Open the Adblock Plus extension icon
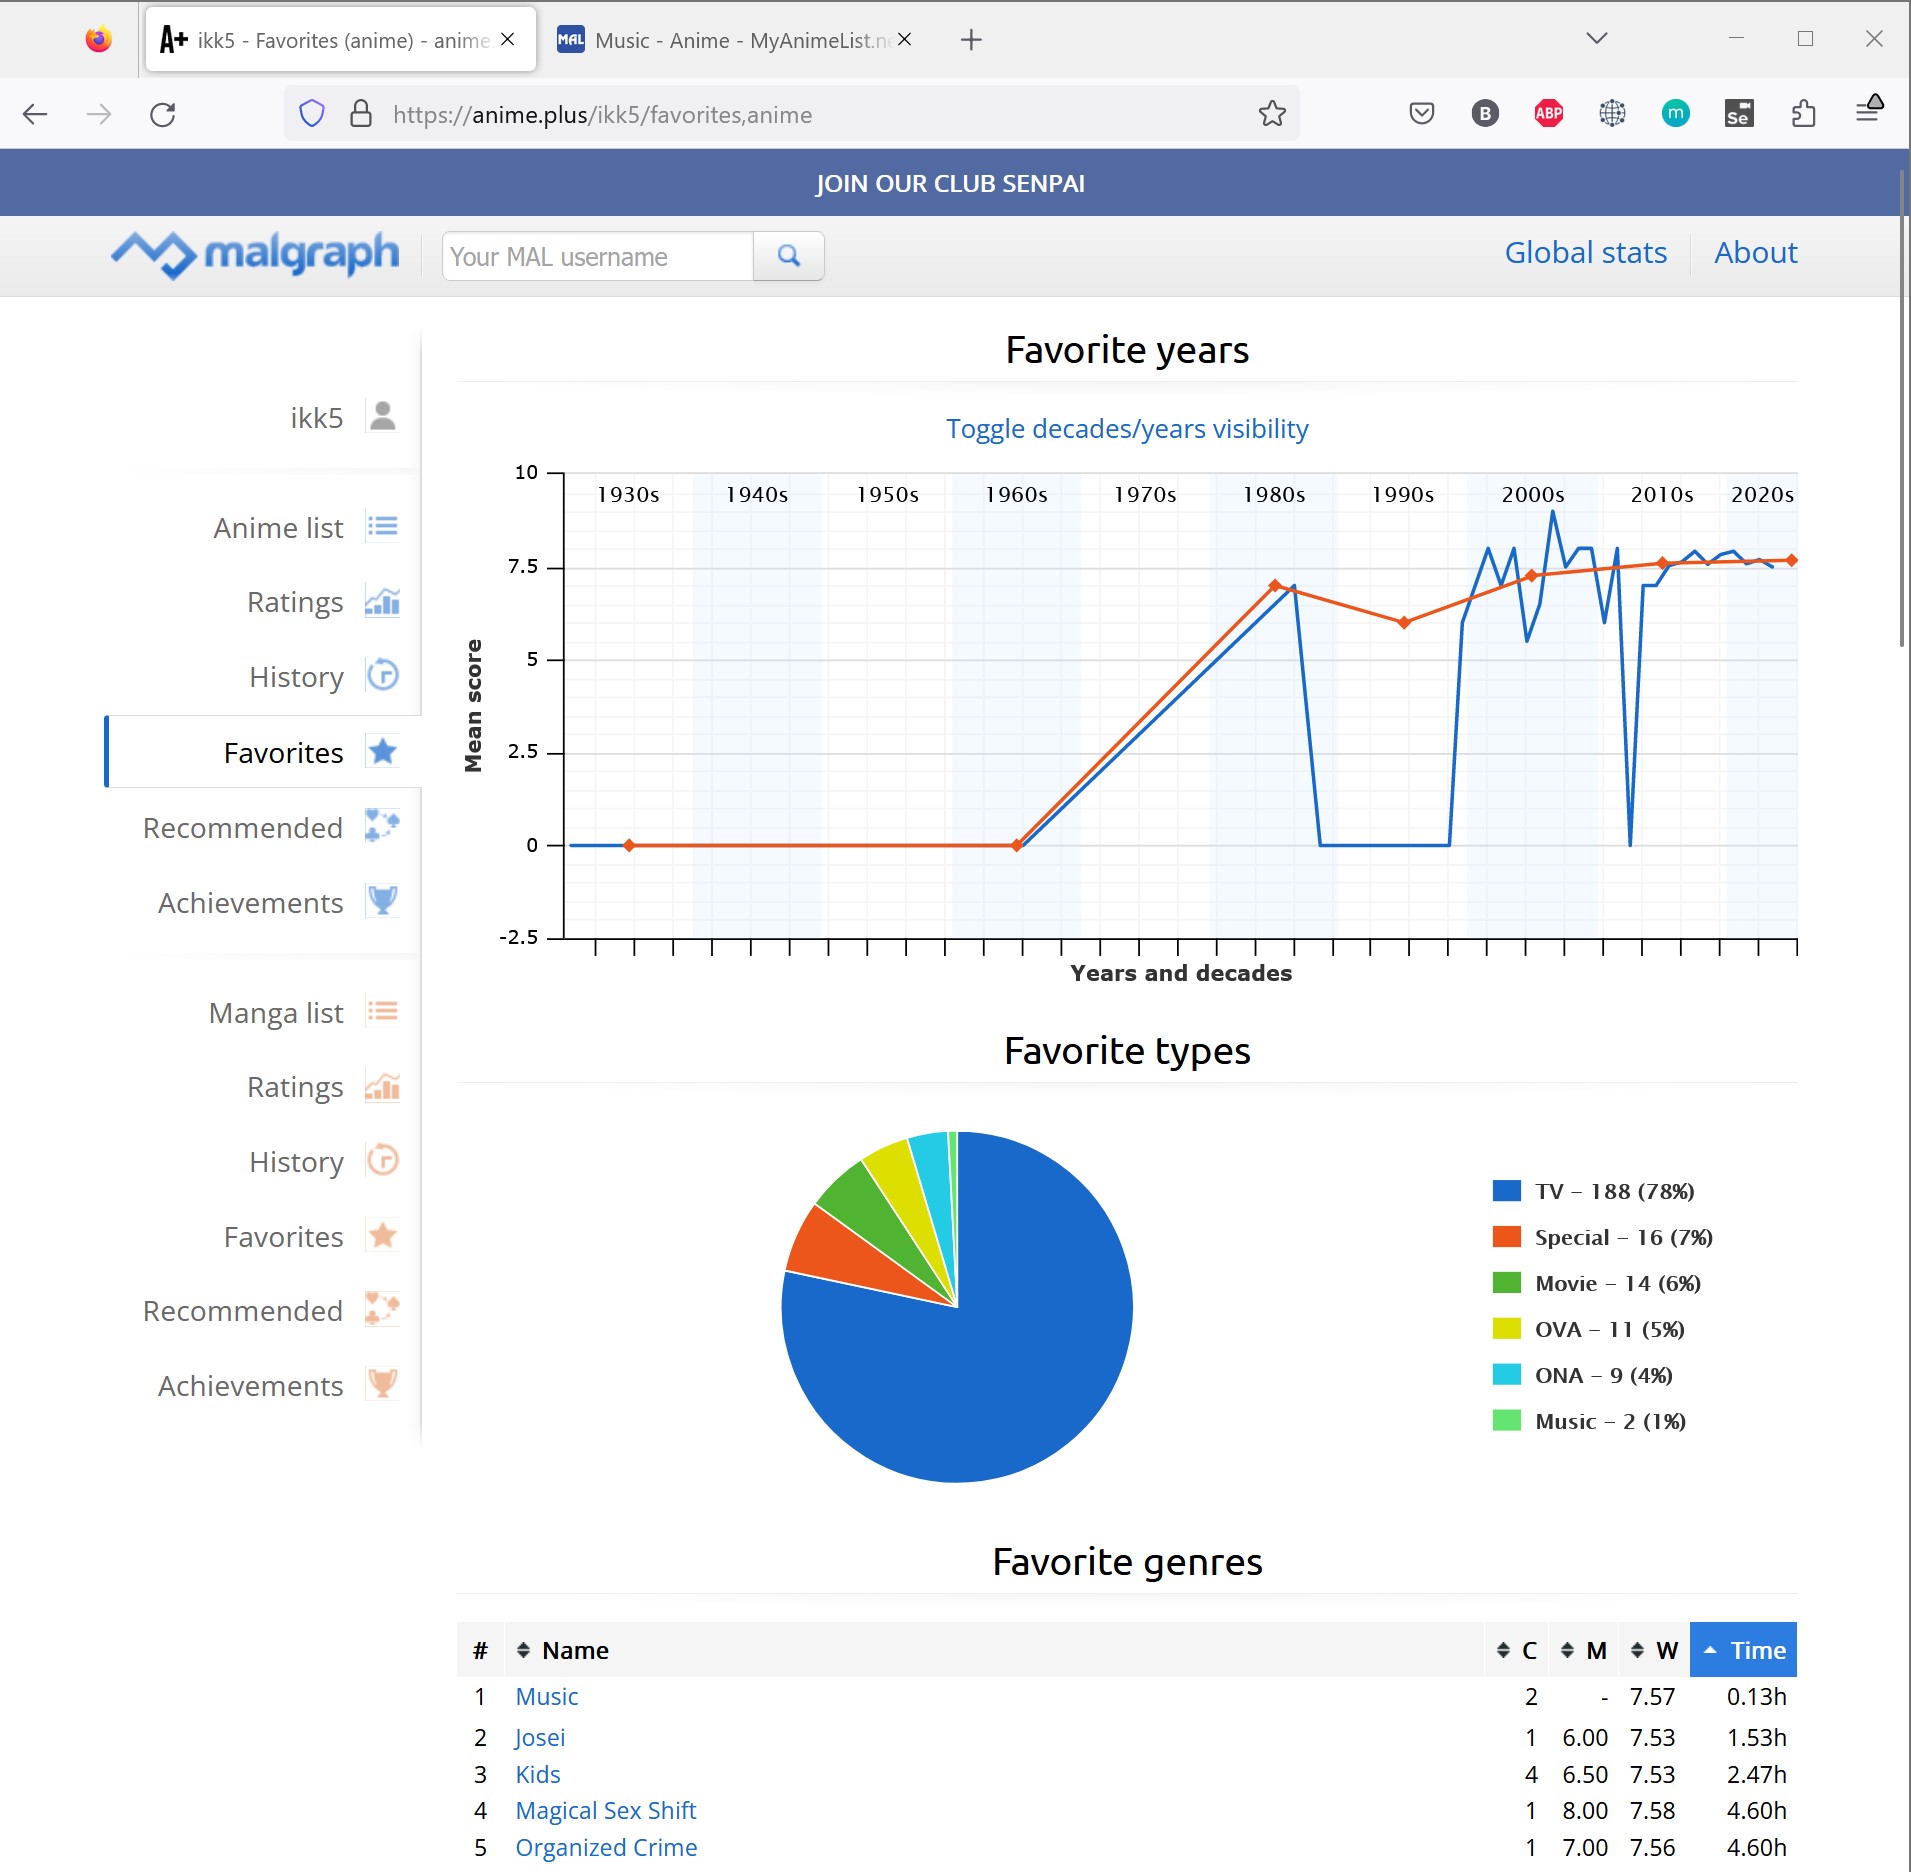Image resolution: width=1911 pixels, height=1872 pixels. coord(1548,114)
